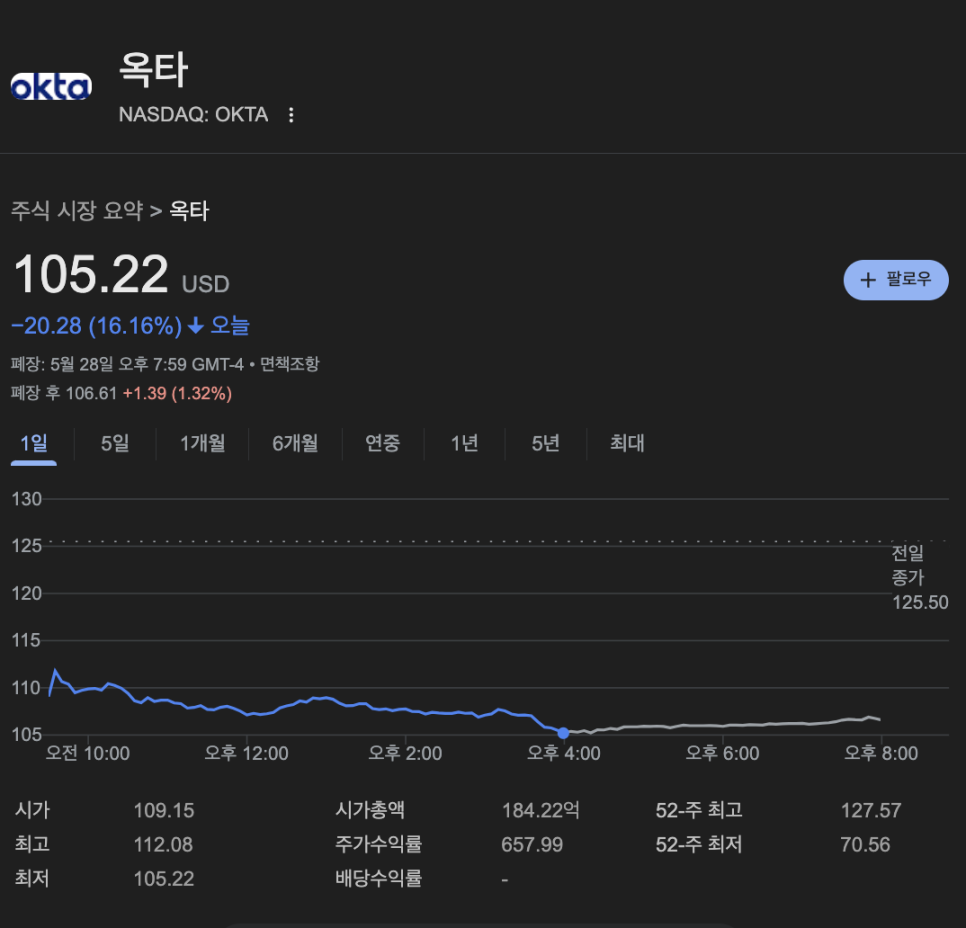The height and width of the screenshot is (928, 966).
Task: Click the 최저 value 105.22
Action: tap(164, 879)
